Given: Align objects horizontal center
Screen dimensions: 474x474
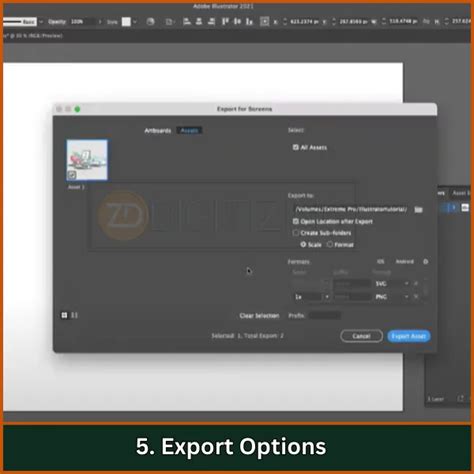Looking at the screenshot, I should point(199,22).
